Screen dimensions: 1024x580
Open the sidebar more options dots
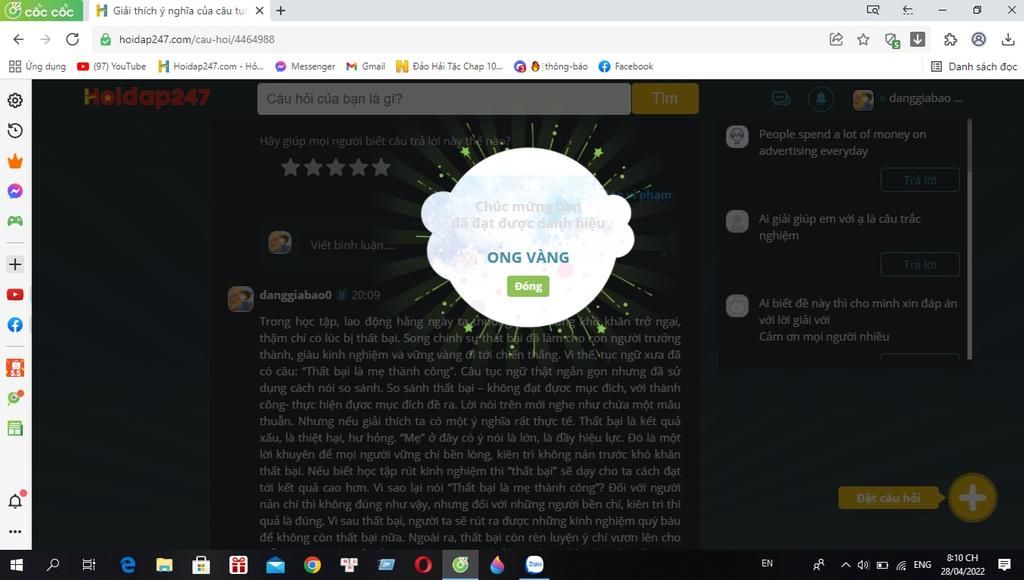(x=15, y=531)
